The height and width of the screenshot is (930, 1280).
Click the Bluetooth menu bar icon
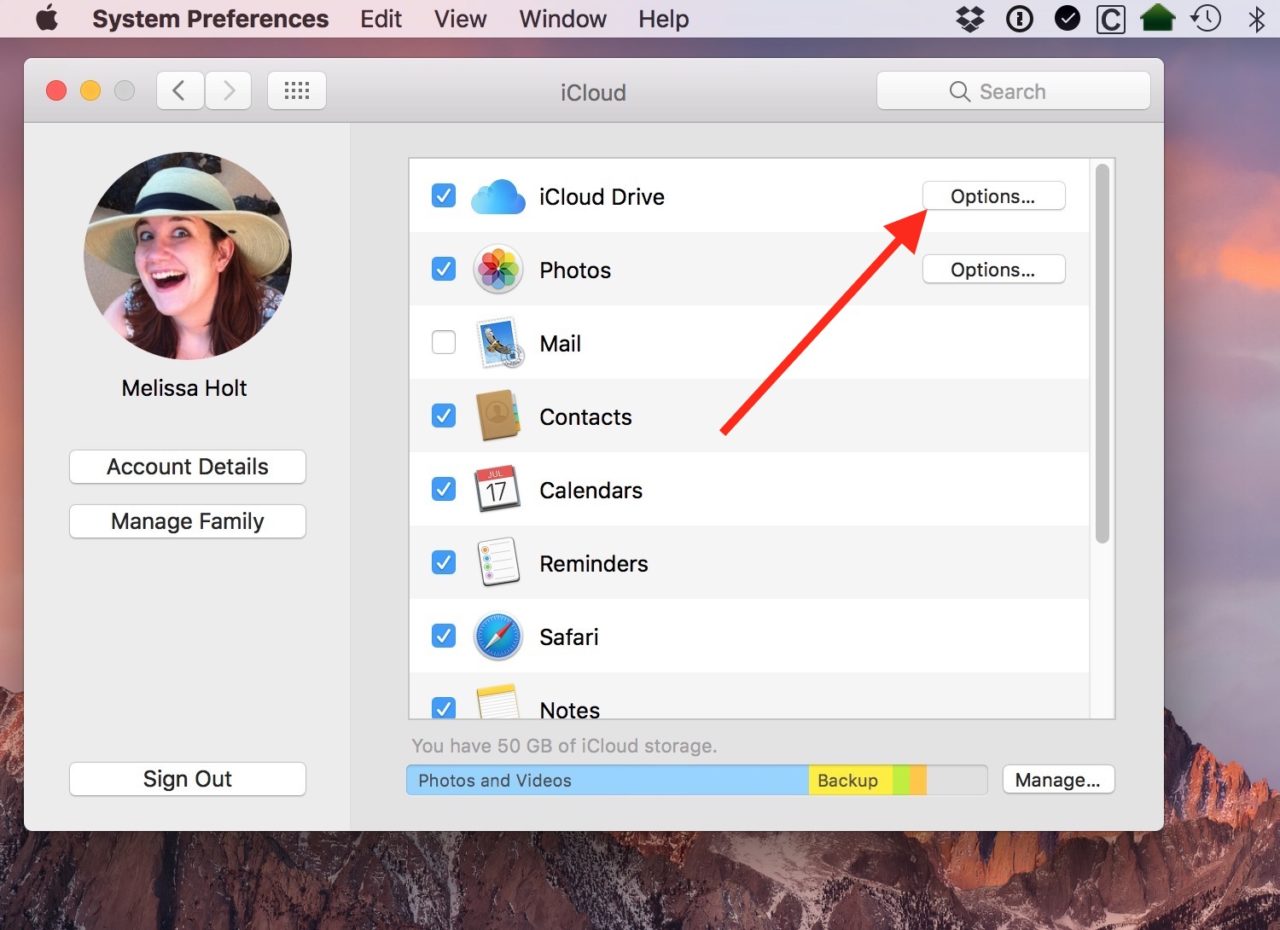(1256, 18)
